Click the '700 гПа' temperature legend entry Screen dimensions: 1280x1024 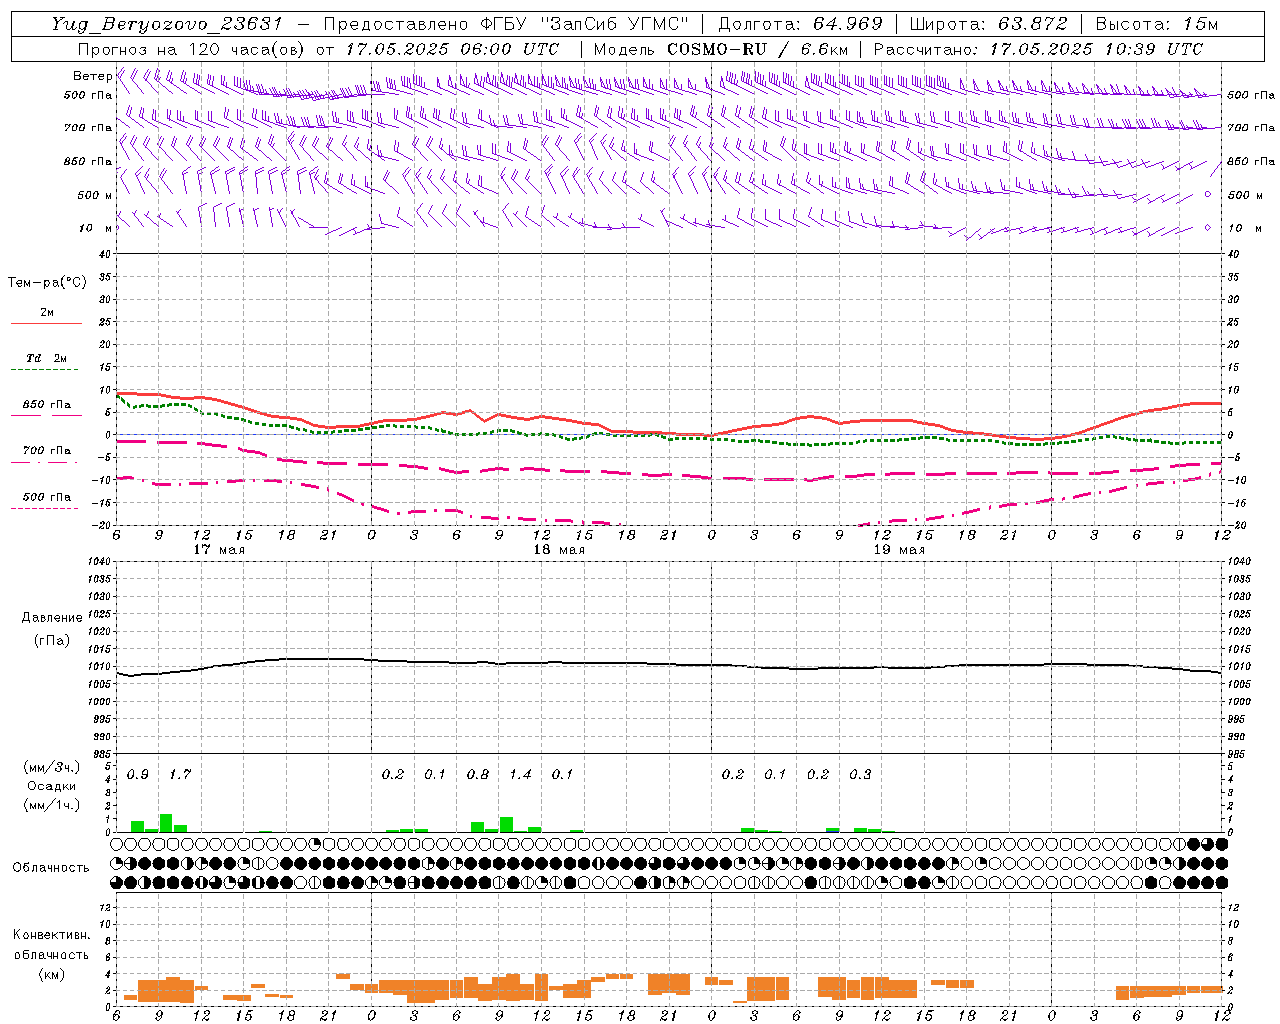coord(46,455)
